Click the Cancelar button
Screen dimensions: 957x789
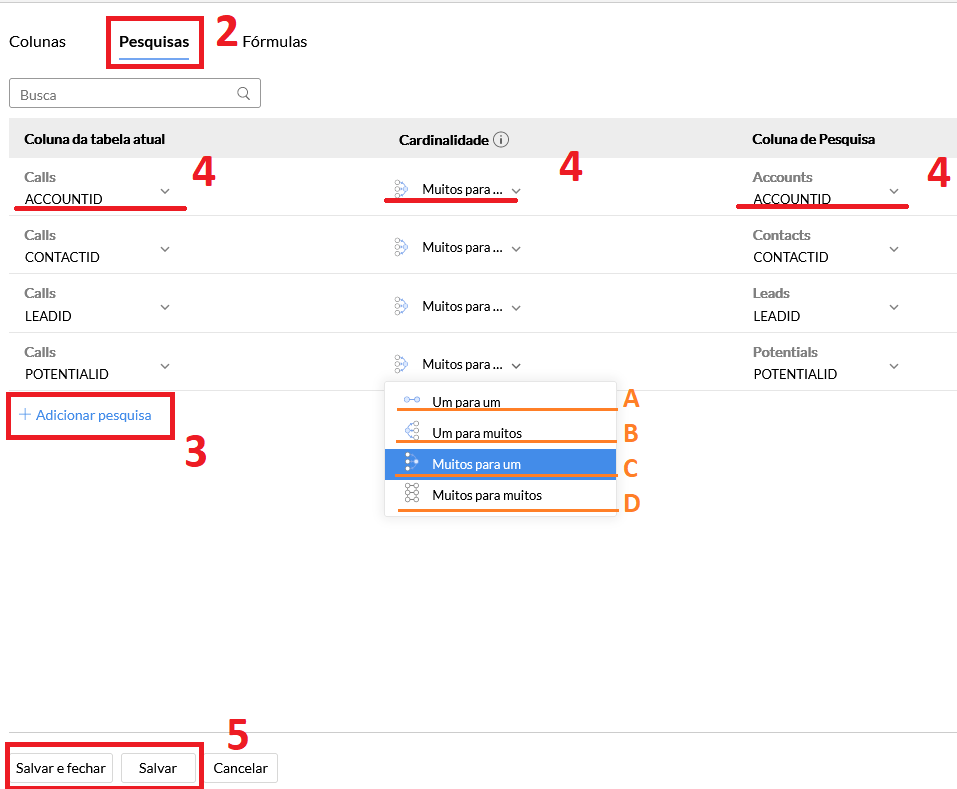240,768
